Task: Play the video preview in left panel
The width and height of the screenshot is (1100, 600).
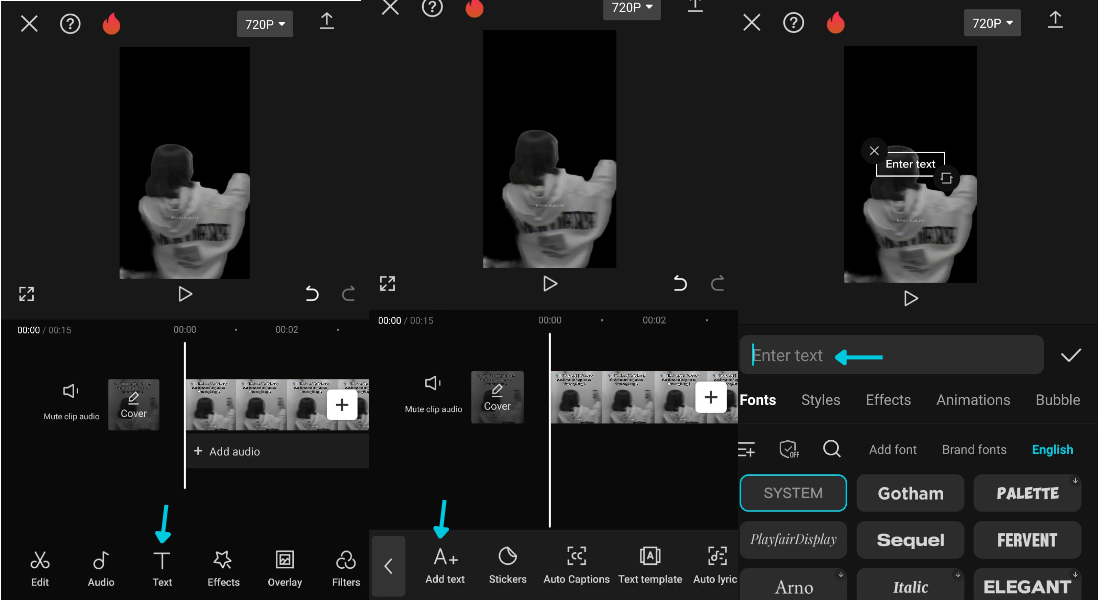Action: 185,294
